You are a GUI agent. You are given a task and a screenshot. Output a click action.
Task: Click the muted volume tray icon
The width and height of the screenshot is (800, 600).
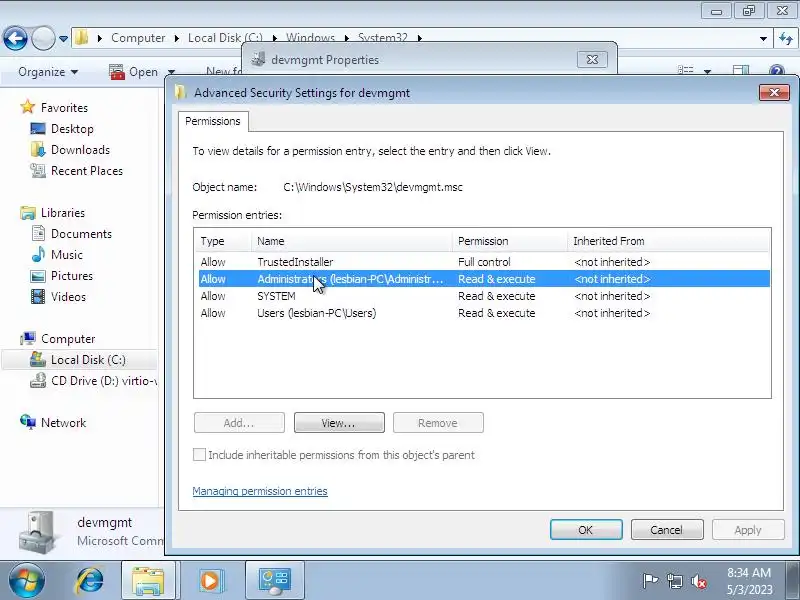tap(698, 581)
